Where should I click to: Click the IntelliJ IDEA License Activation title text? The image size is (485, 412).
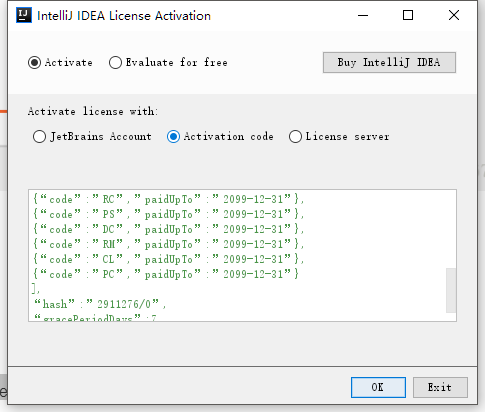pyautogui.click(x=124, y=16)
